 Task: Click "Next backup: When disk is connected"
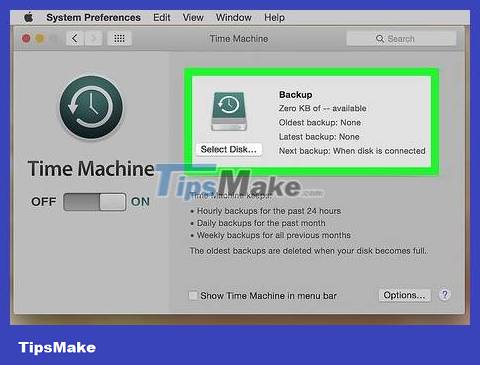[352, 151]
